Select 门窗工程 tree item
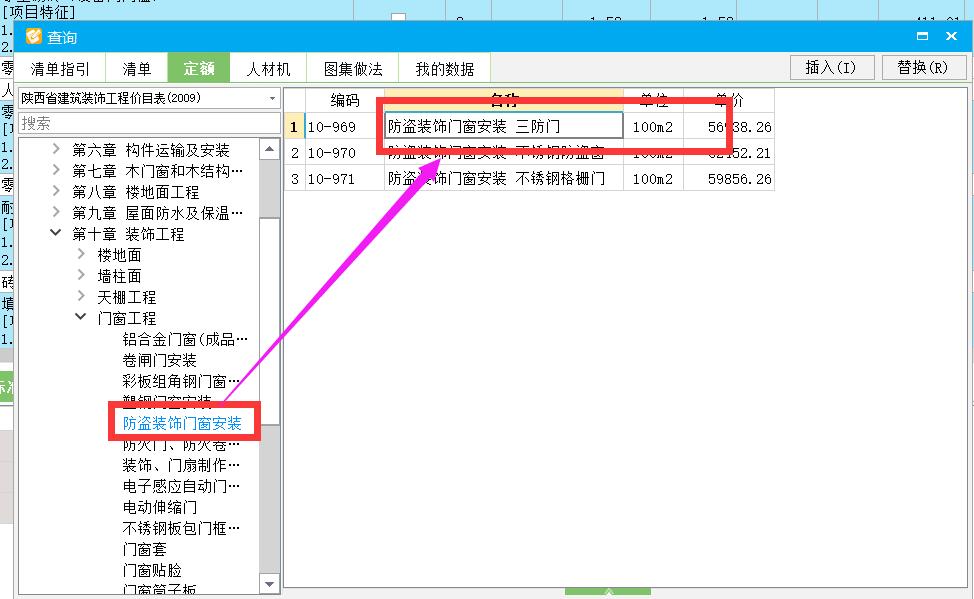Screen dimensions: 974x599 [x=127, y=318]
